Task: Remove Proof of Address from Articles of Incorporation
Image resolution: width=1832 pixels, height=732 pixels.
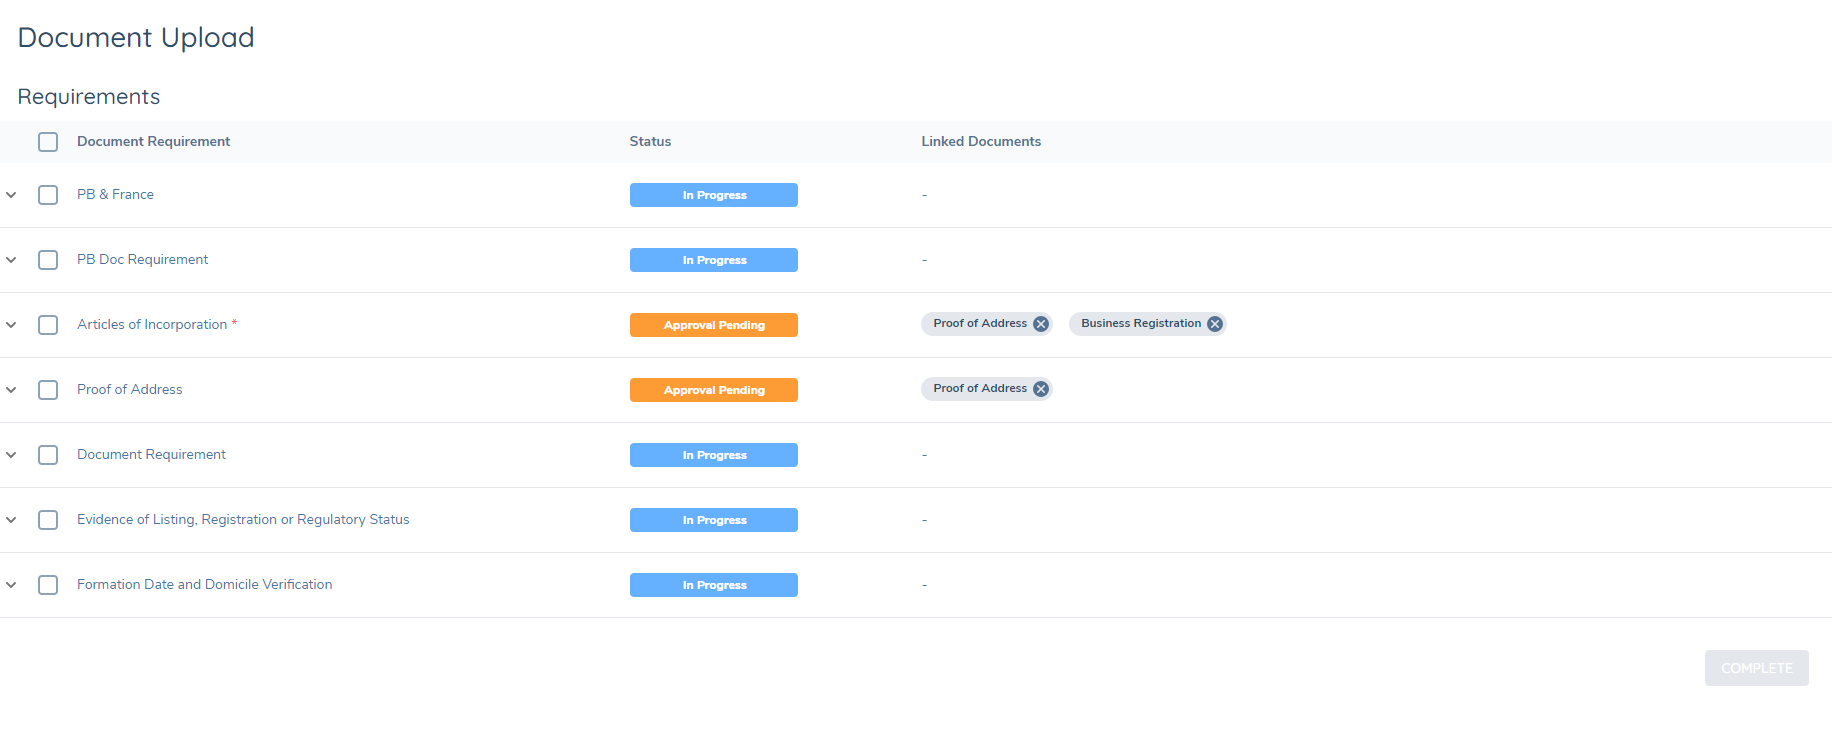Action: tap(1040, 324)
